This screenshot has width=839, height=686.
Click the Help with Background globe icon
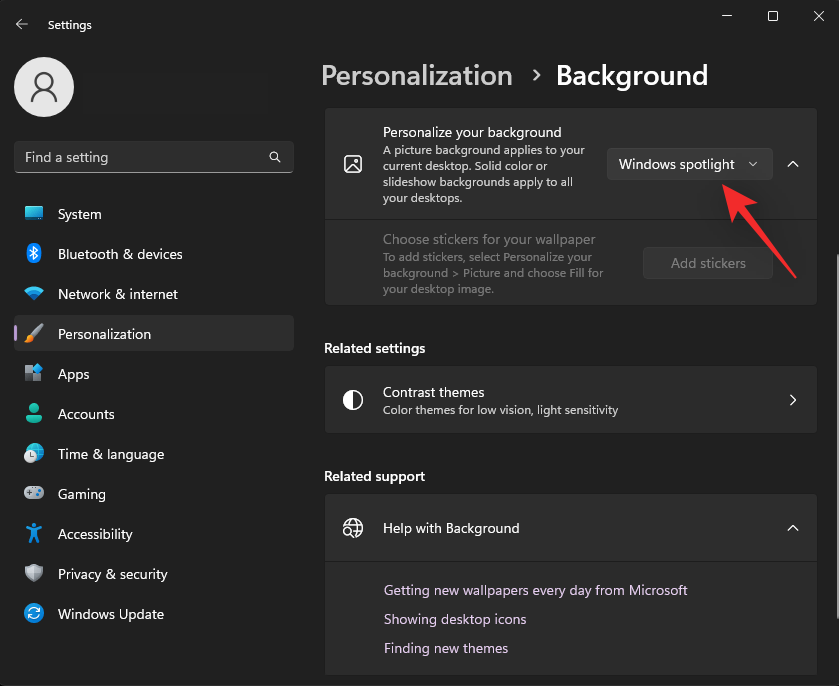[352, 528]
